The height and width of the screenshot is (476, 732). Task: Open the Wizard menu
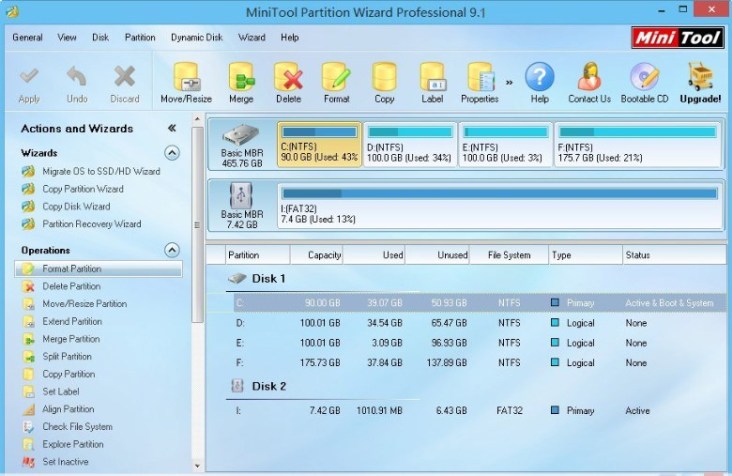252,37
